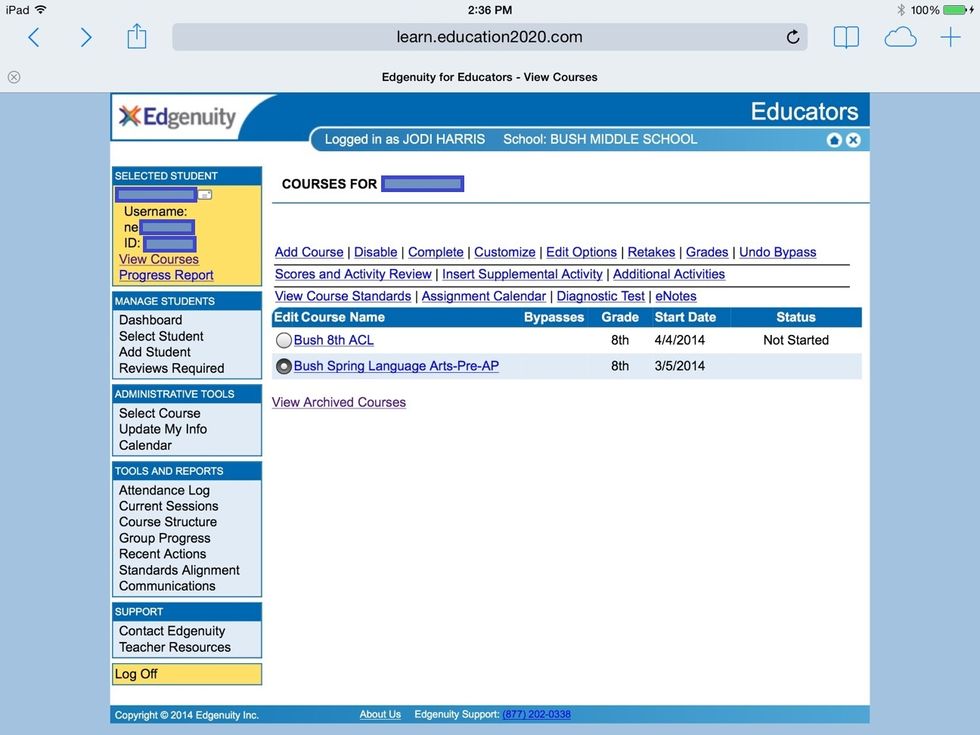Click the Disable link
The width and height of the screenshot is (980, 735).
tap(376, 252)
